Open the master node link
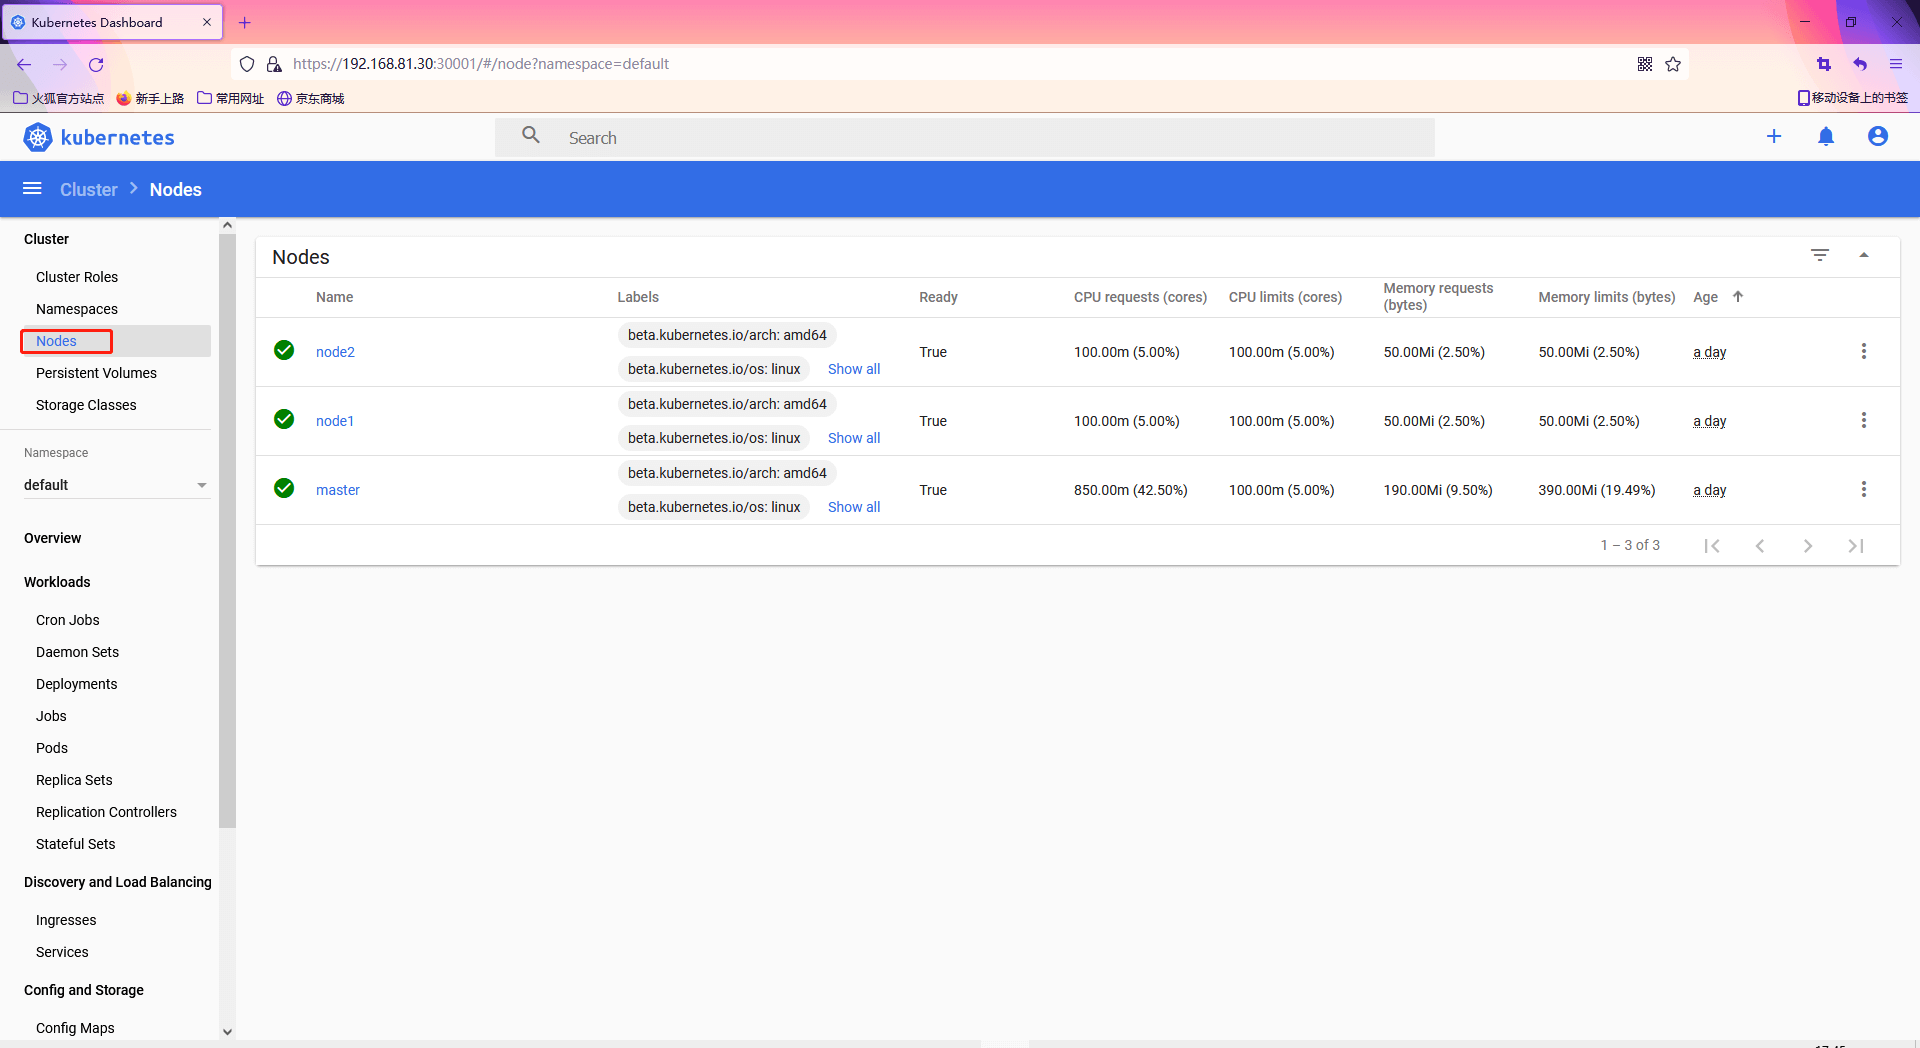 [x=338, y=490]
